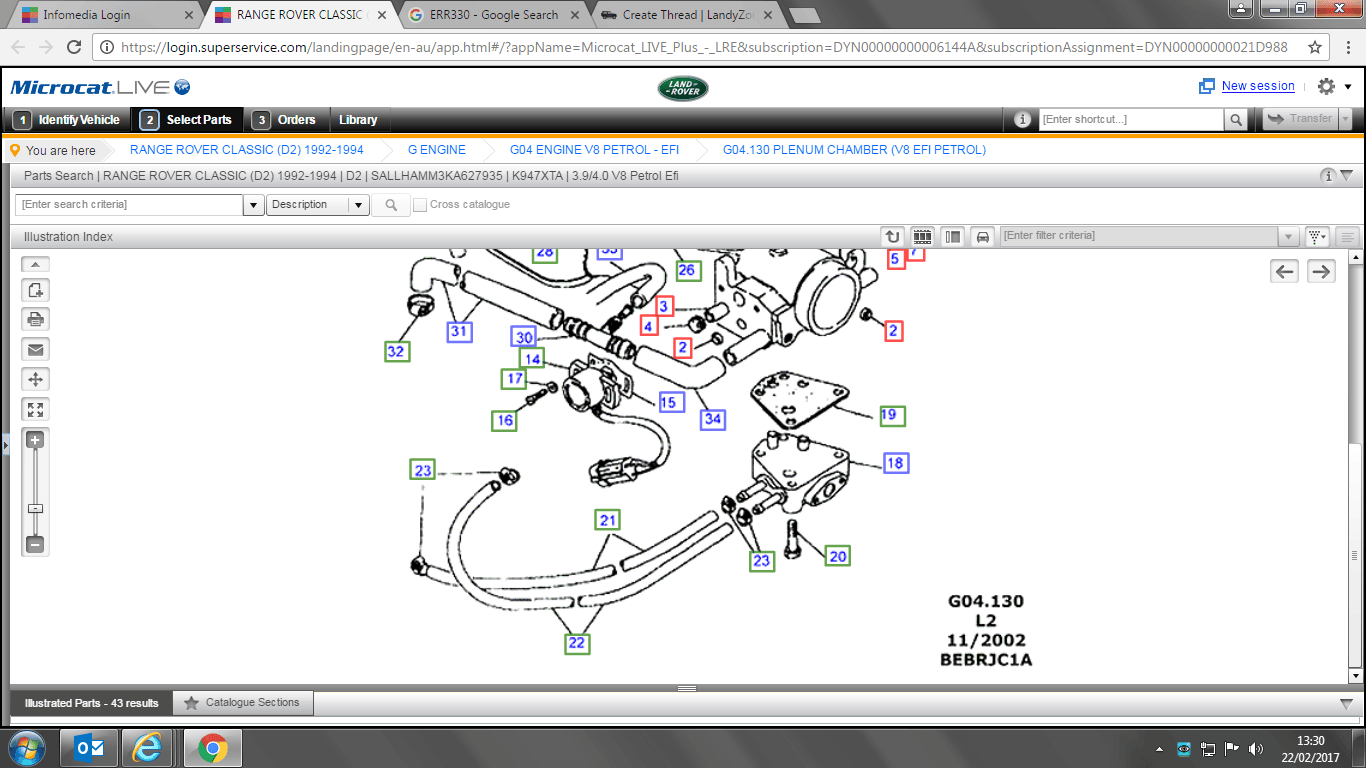Open the search criteria history dropdown

click(x=253, y=205)
